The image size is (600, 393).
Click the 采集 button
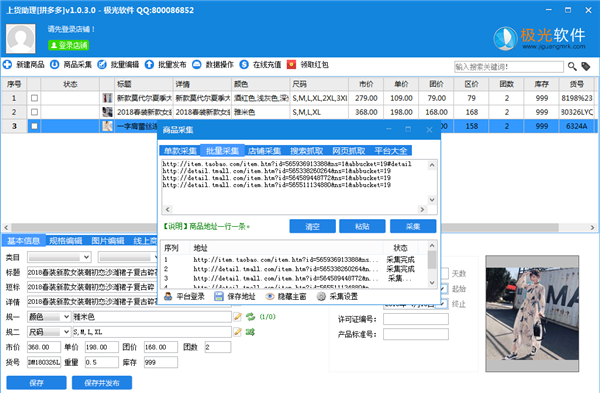click(x=413, y=226)
